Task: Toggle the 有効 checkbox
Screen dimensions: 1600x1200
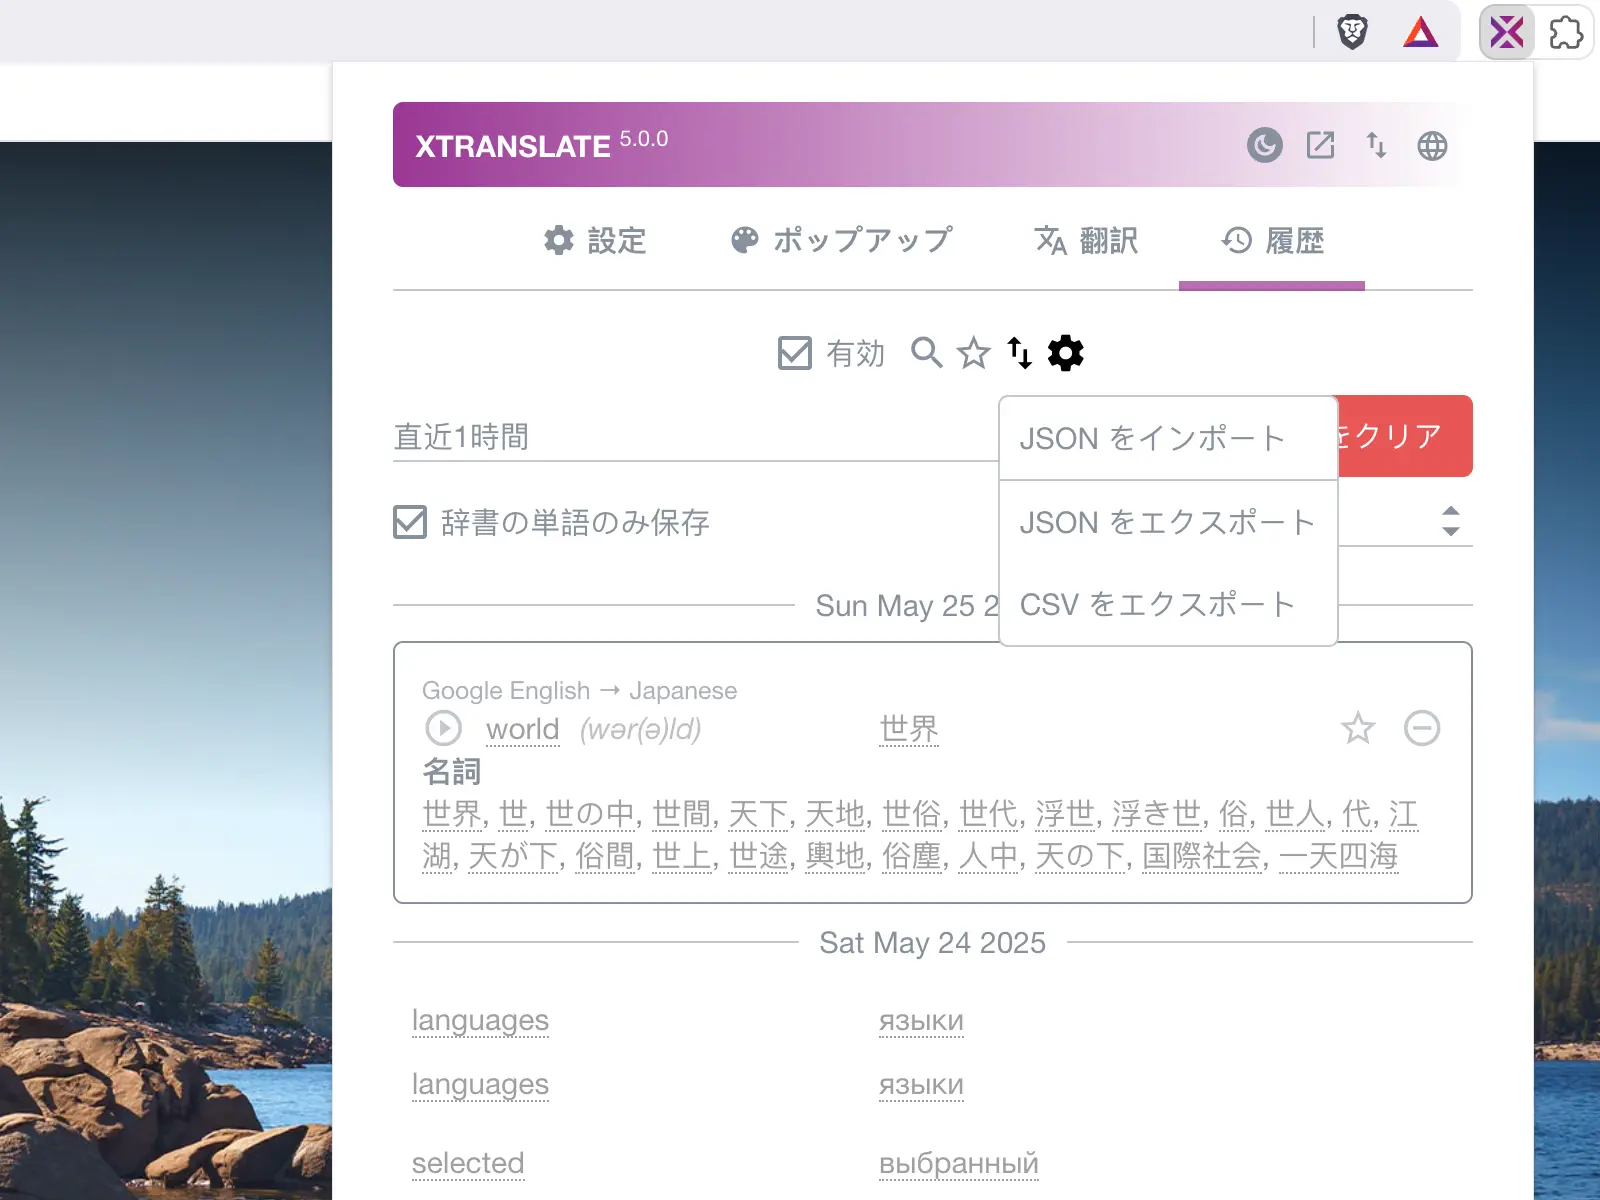Action: pyautogui.click(x=795, y=353)
